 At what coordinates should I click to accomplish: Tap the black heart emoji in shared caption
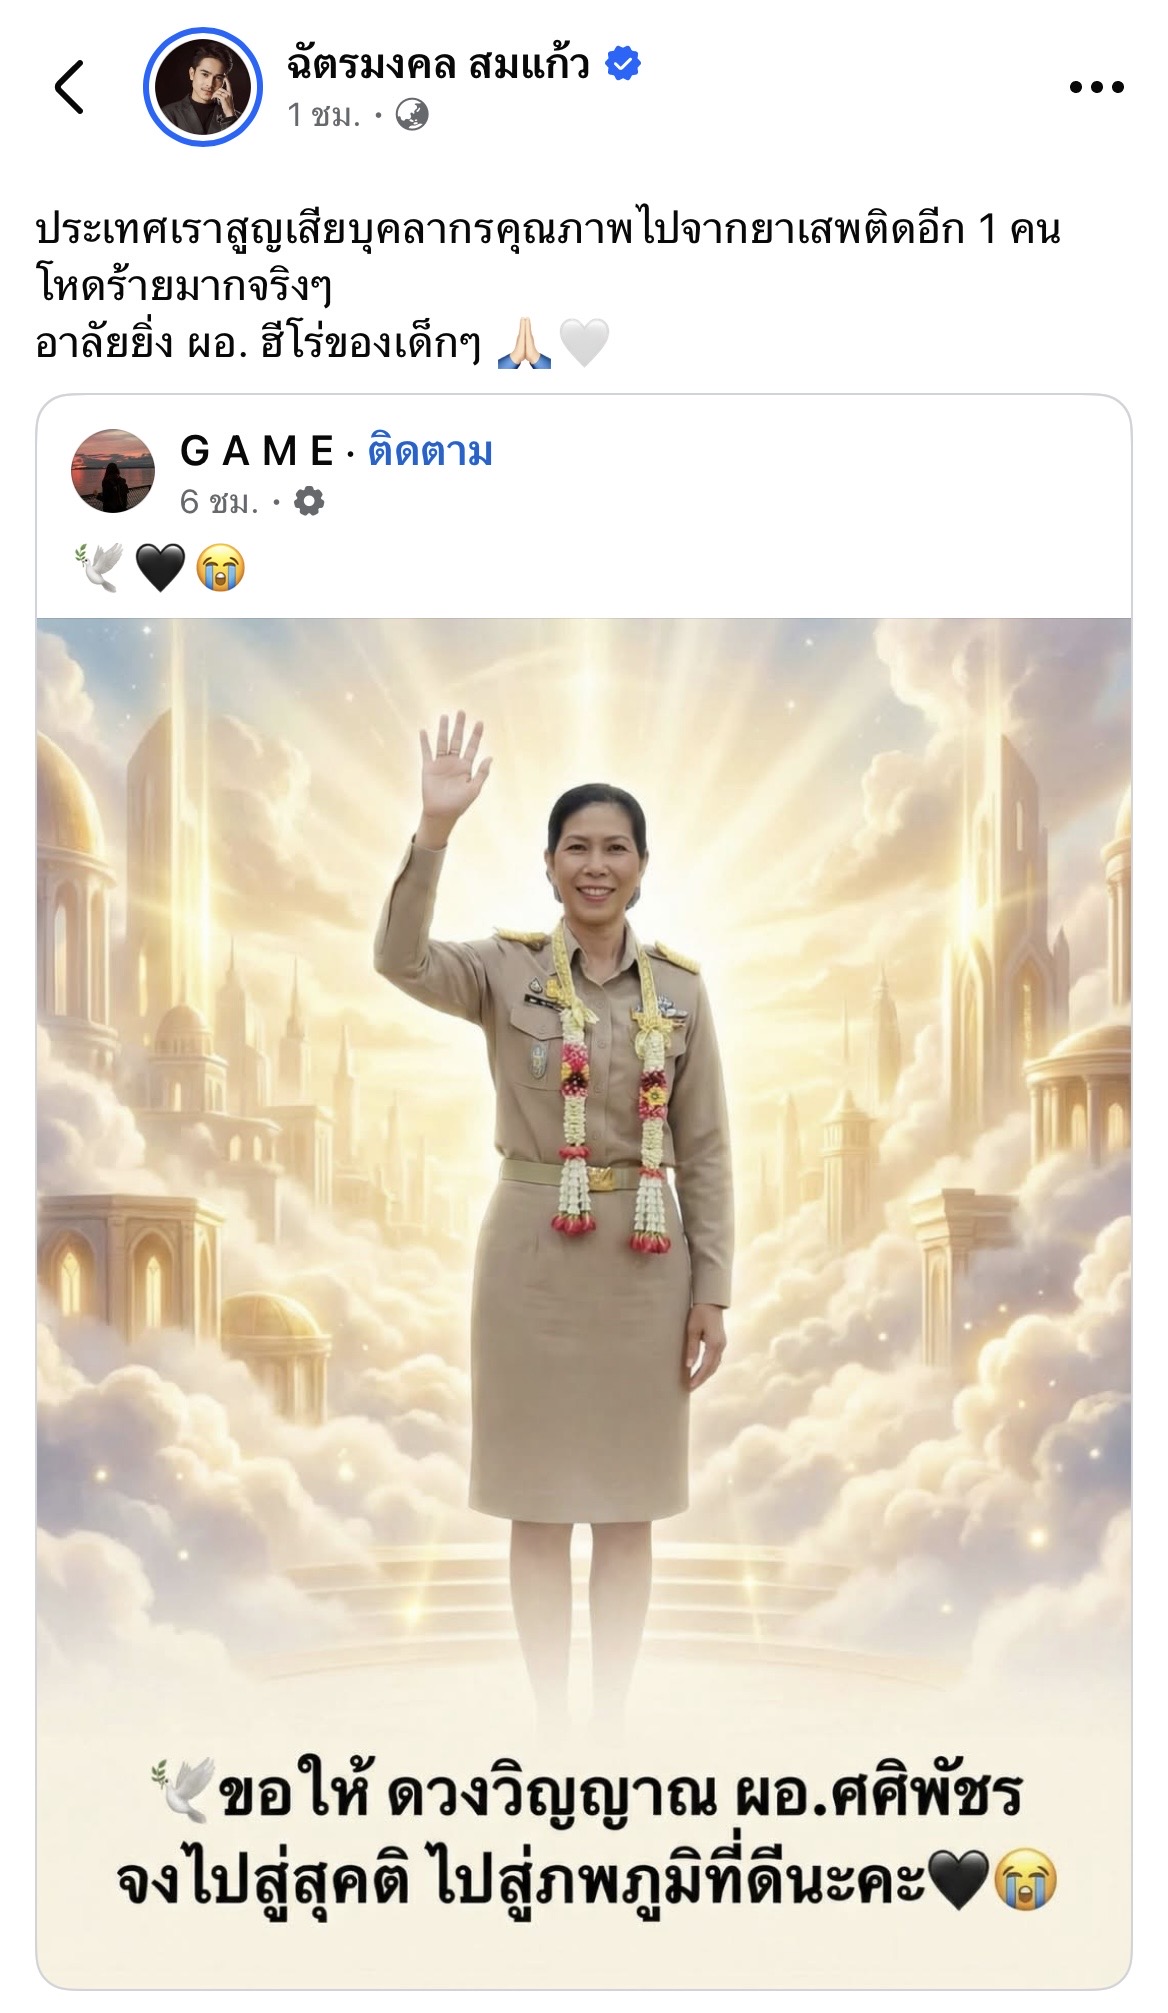pyautogui.click(x=160, y=569)
